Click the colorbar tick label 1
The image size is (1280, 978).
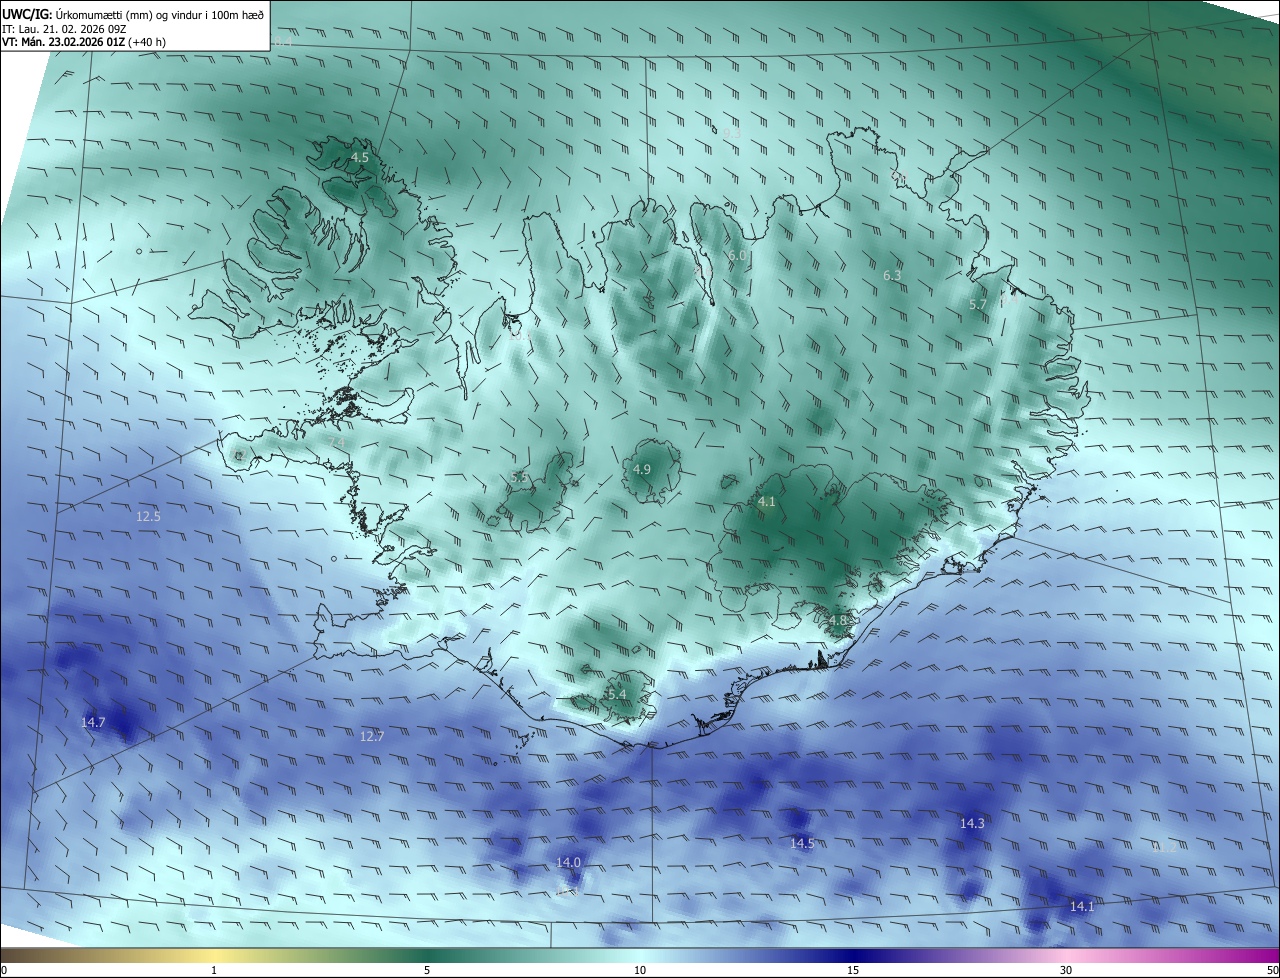[214, 970]
